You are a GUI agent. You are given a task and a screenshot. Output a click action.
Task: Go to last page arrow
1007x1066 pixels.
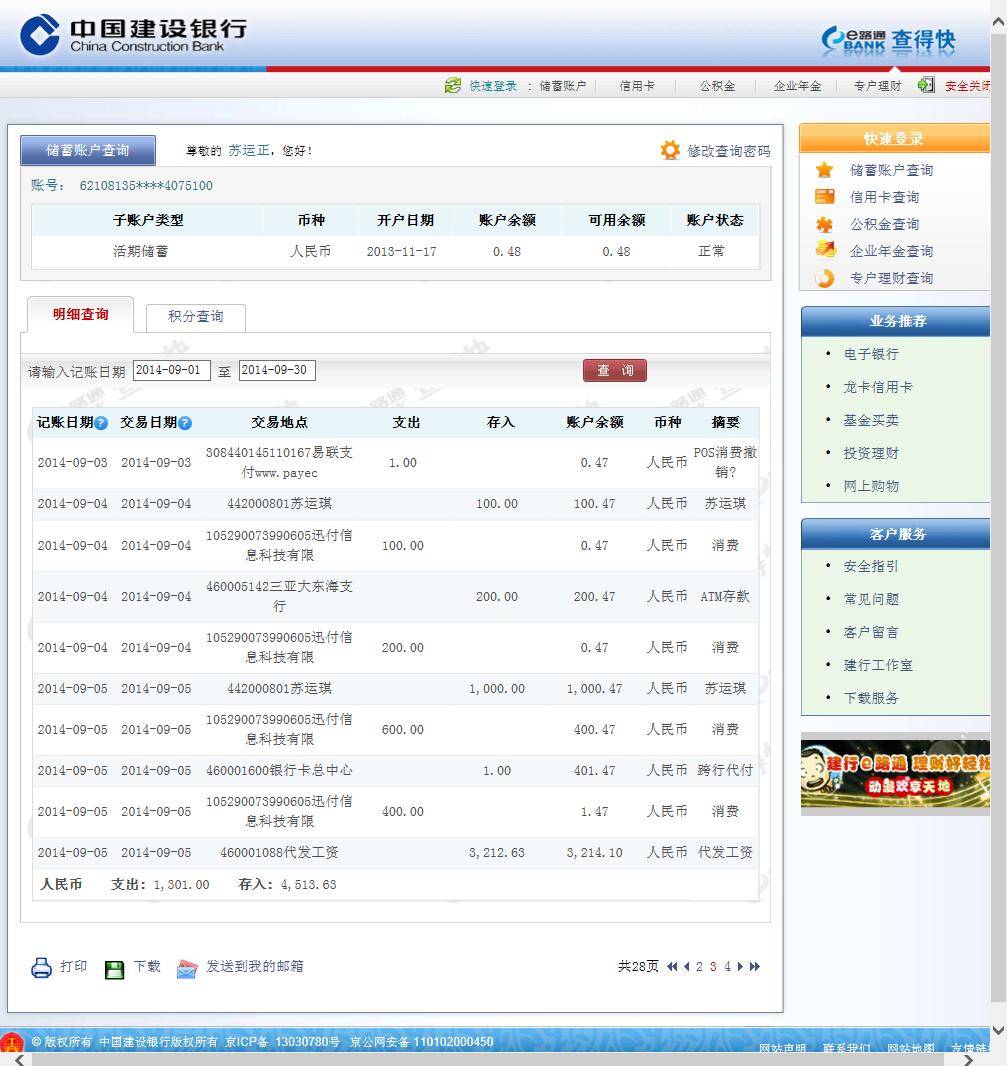755,967
